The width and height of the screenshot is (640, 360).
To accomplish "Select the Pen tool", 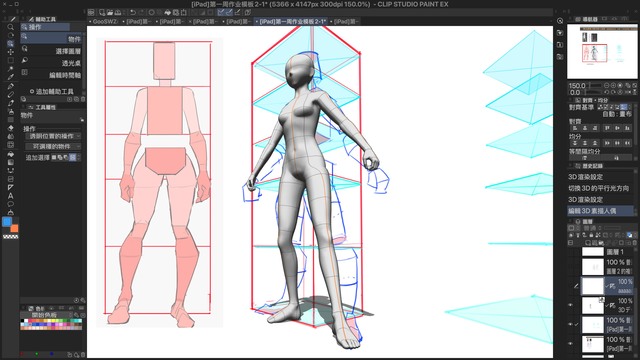I will pos(11,86).
